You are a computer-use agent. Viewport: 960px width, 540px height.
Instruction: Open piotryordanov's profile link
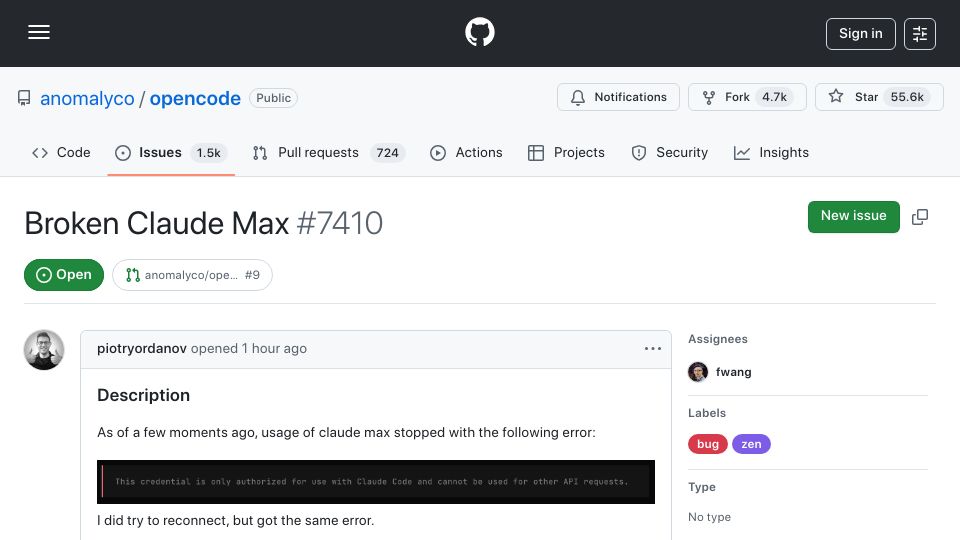coord(141,348)
